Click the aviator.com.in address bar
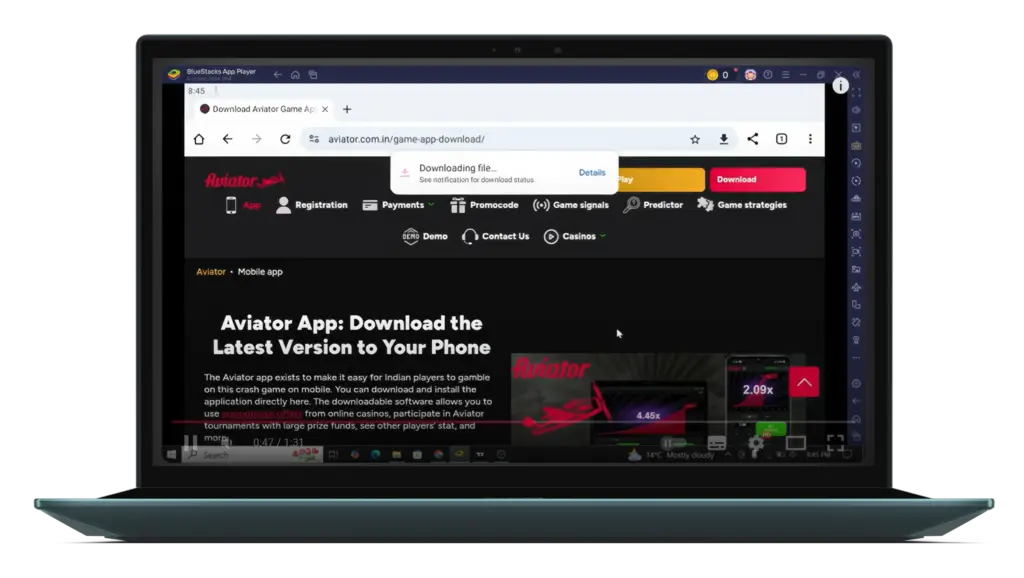1024x578 pixels. [x=500, y=139]
